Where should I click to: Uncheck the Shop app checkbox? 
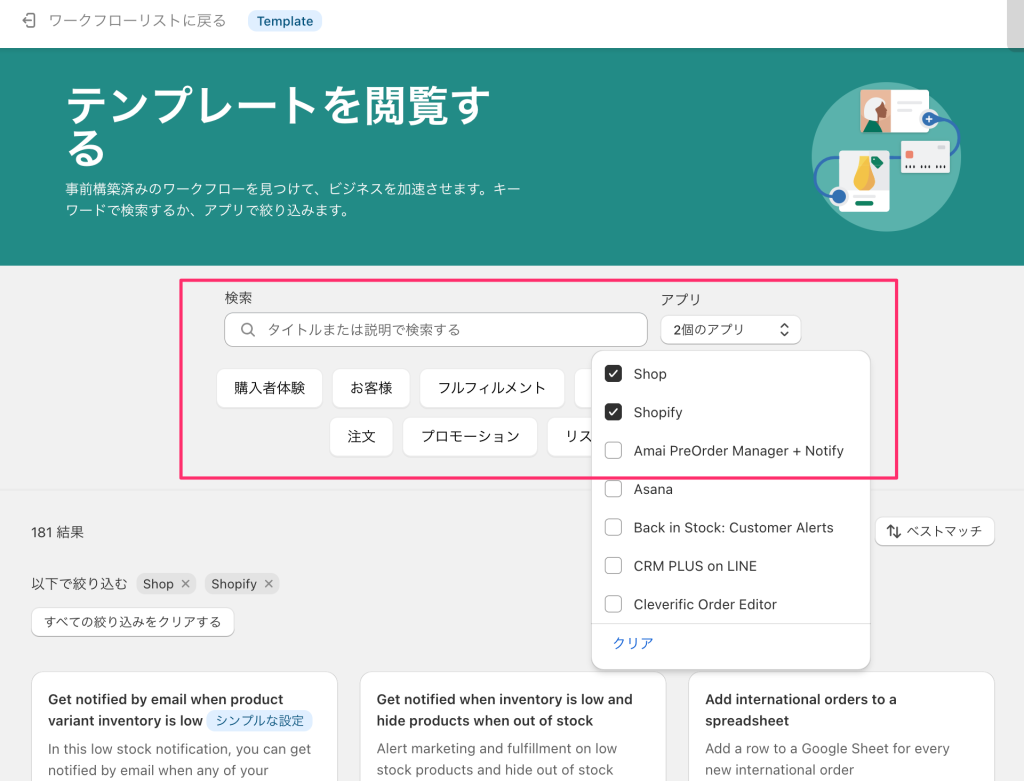click(614, 374)
